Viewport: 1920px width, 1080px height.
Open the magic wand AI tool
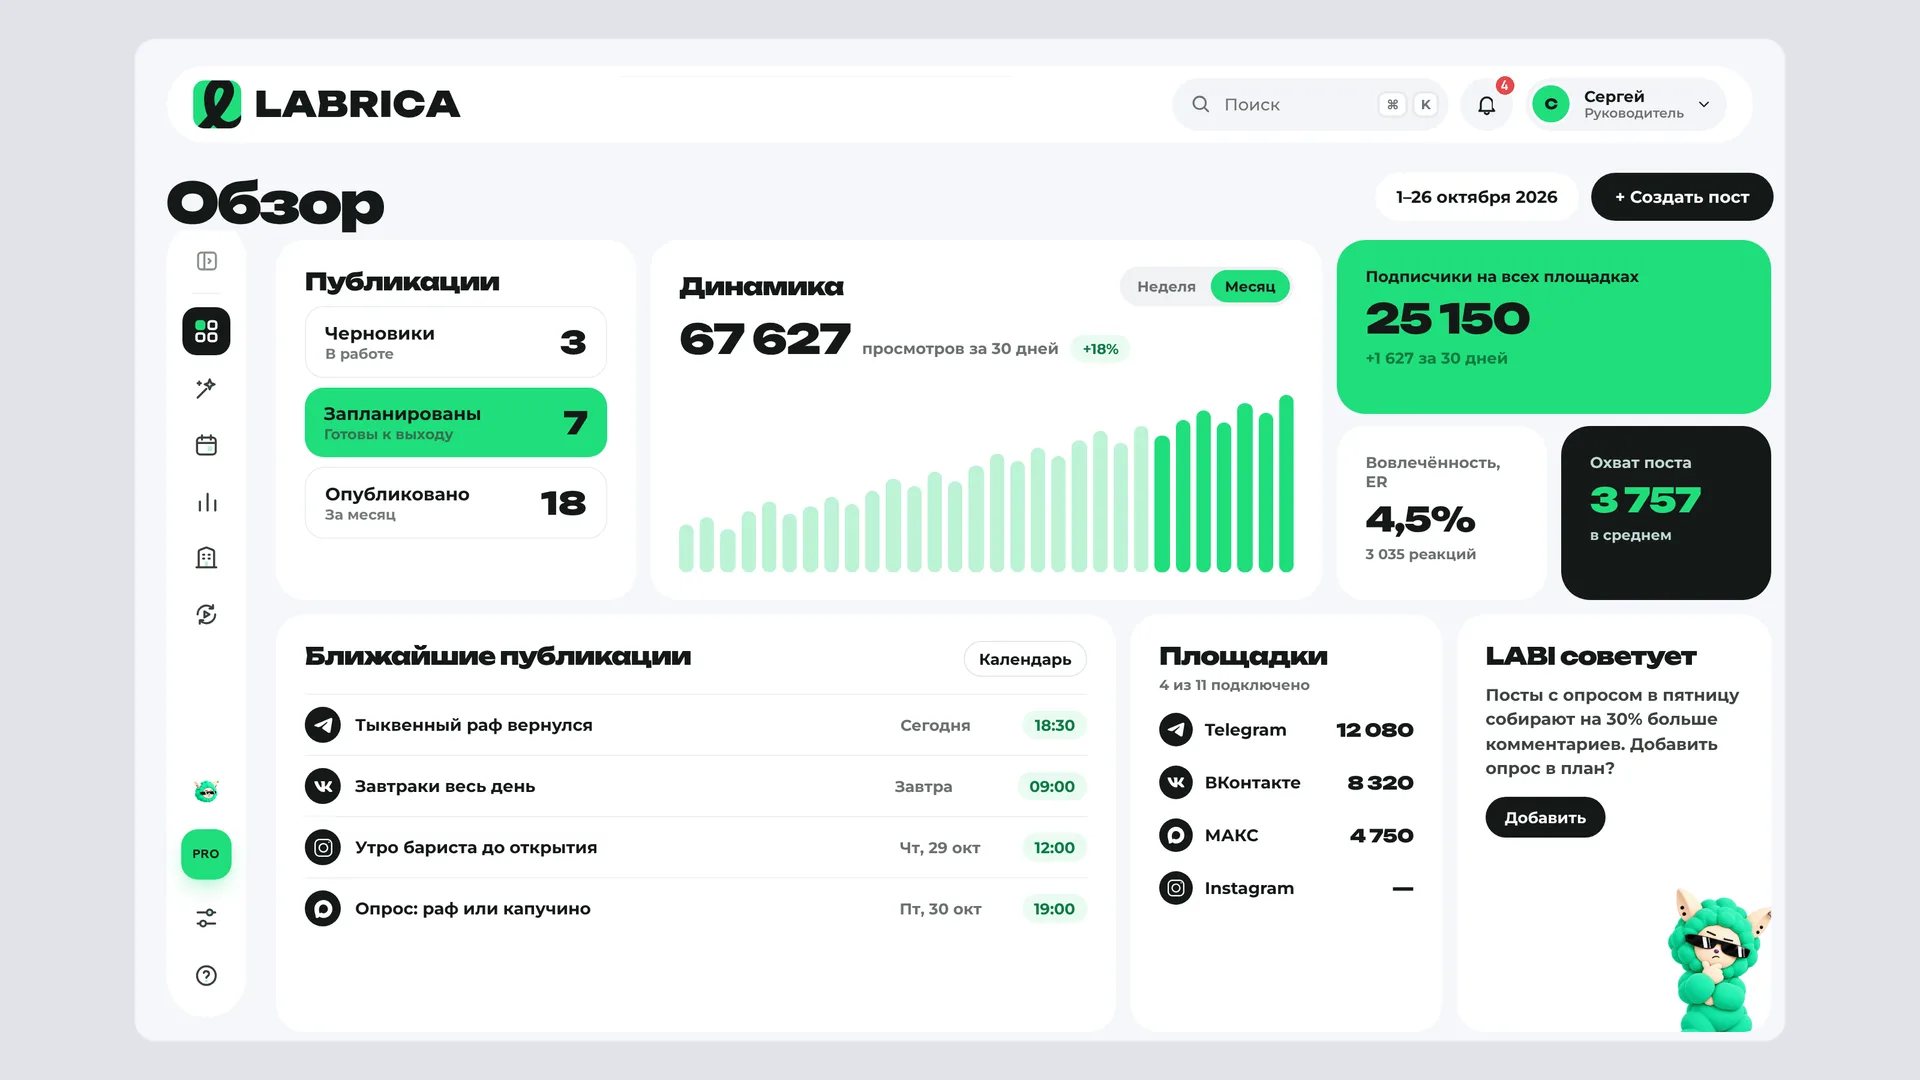206,388
